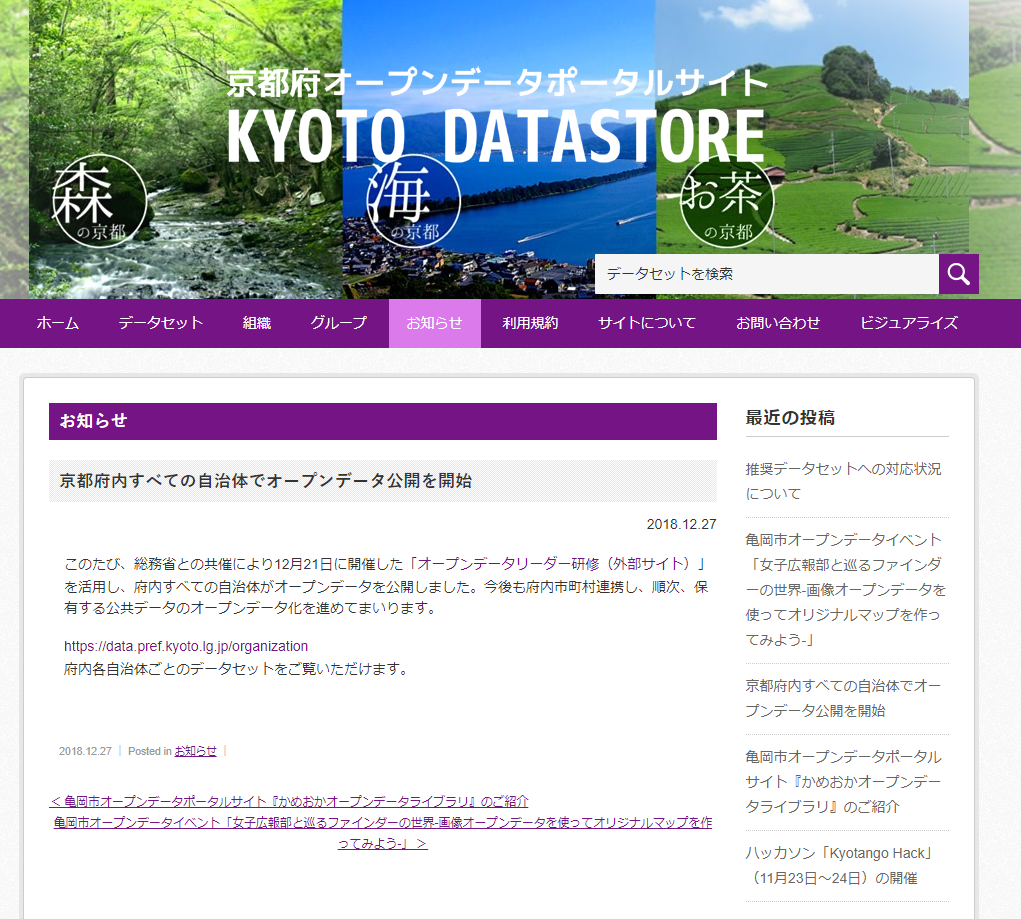Navigate to サイトについて page
Viewport: 1021px width, 919px height.
coord(647,323)
